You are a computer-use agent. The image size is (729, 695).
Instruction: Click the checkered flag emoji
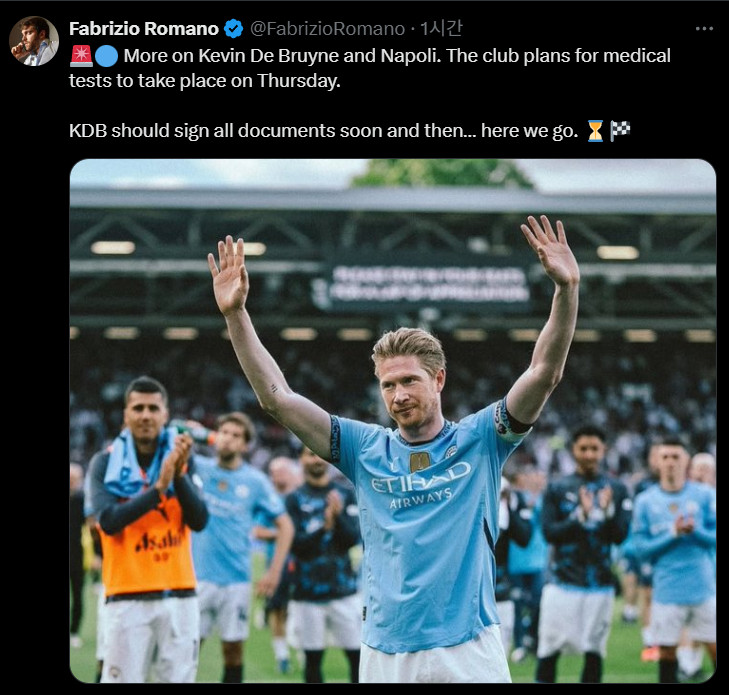tap(620, 131)
